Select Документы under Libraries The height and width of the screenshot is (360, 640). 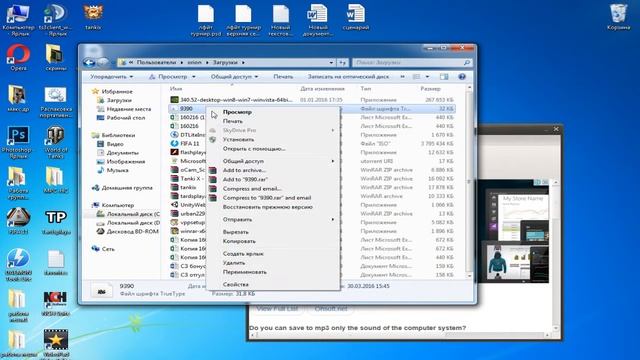tap(122, 153)
